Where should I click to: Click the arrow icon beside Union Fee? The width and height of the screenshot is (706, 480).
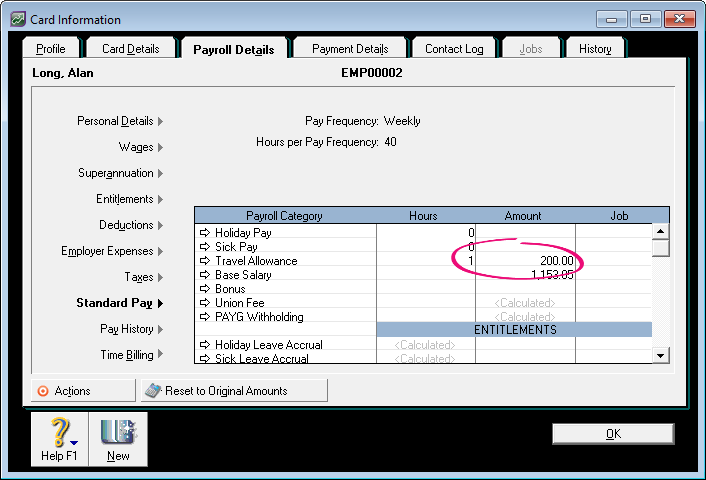[206, 303]
